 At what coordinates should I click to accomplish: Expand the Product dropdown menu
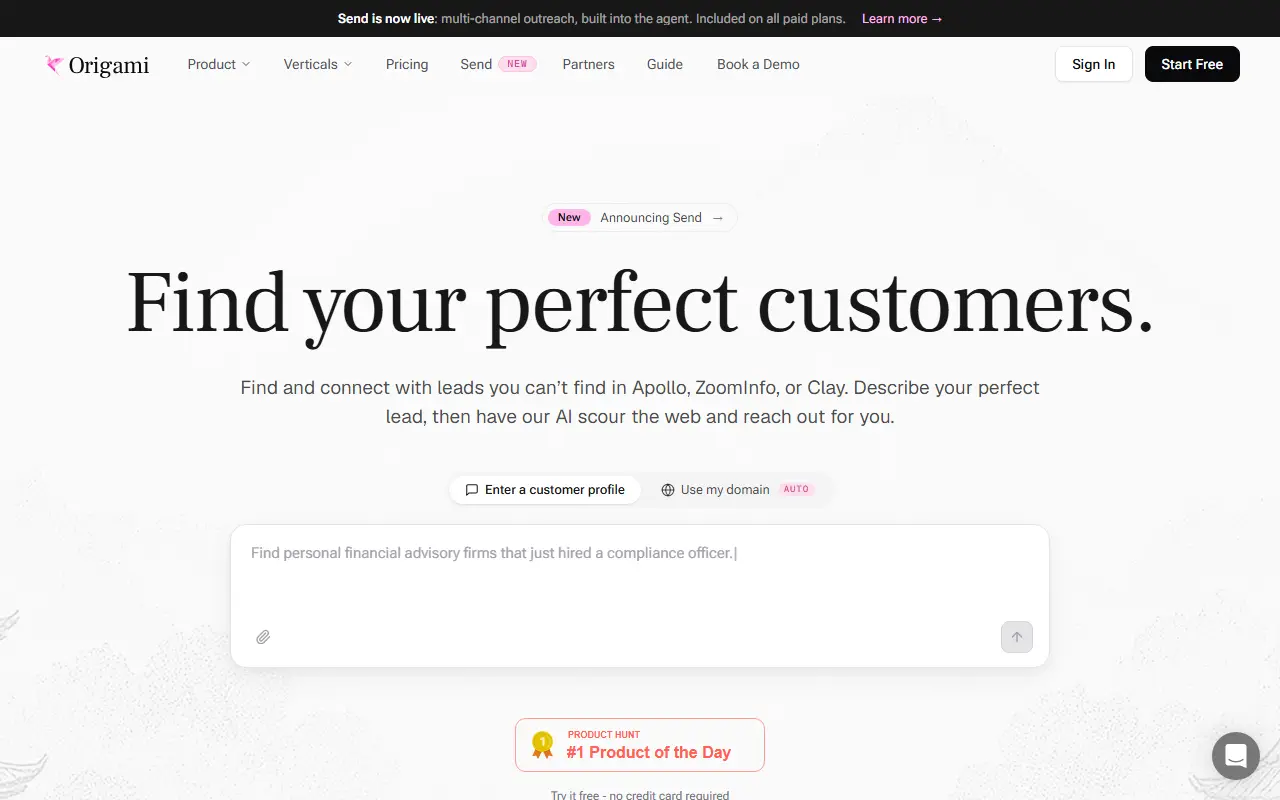point(219,64)
